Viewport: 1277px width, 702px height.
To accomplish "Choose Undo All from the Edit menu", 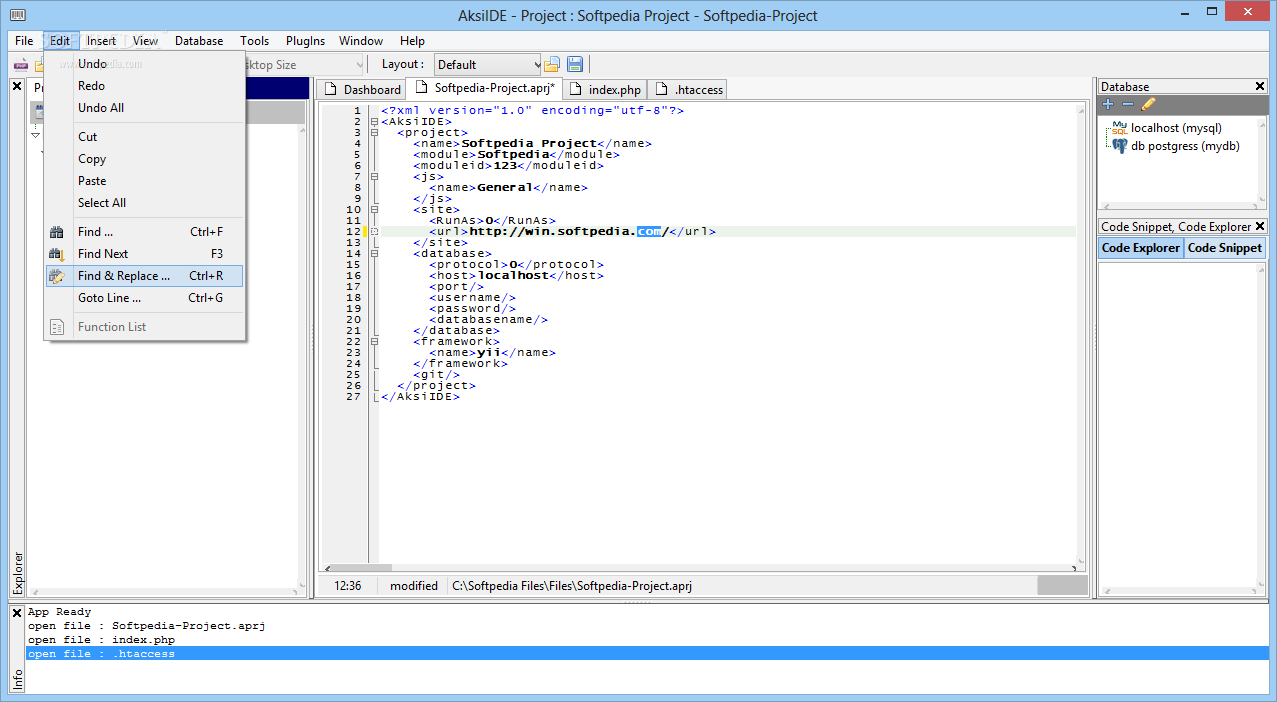I will coord(144,108).
